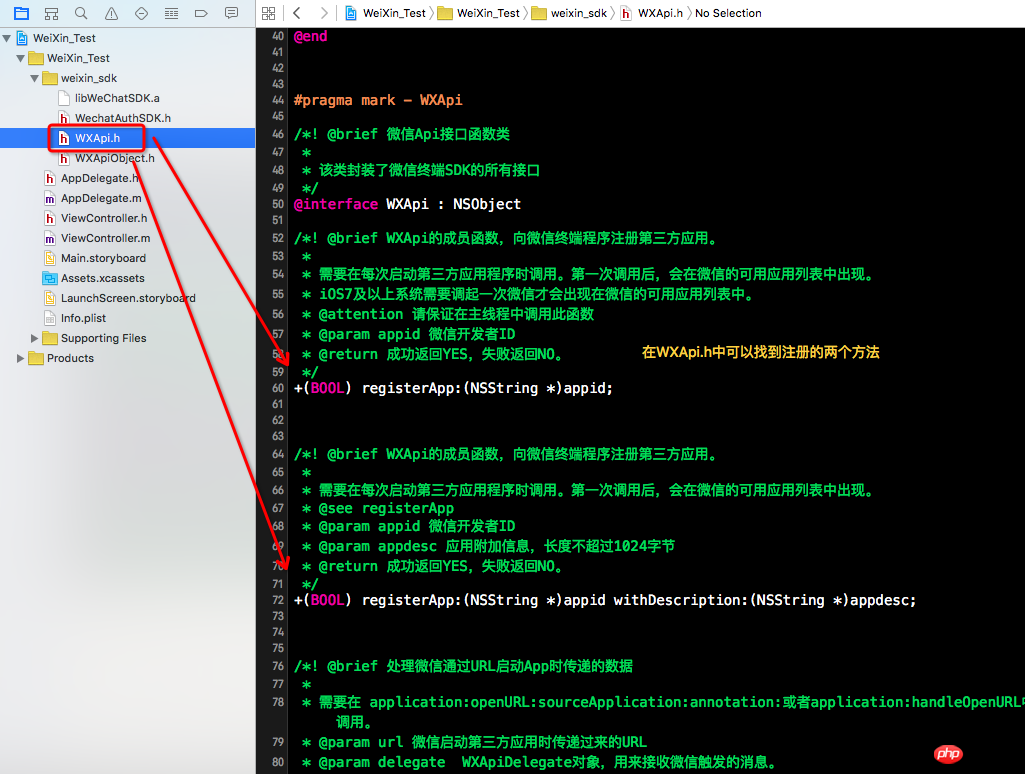Click the libWeChatSDK.a document icon
Image resolution: width=1025 pixels, height=774 pixels.
pos(64,98)
